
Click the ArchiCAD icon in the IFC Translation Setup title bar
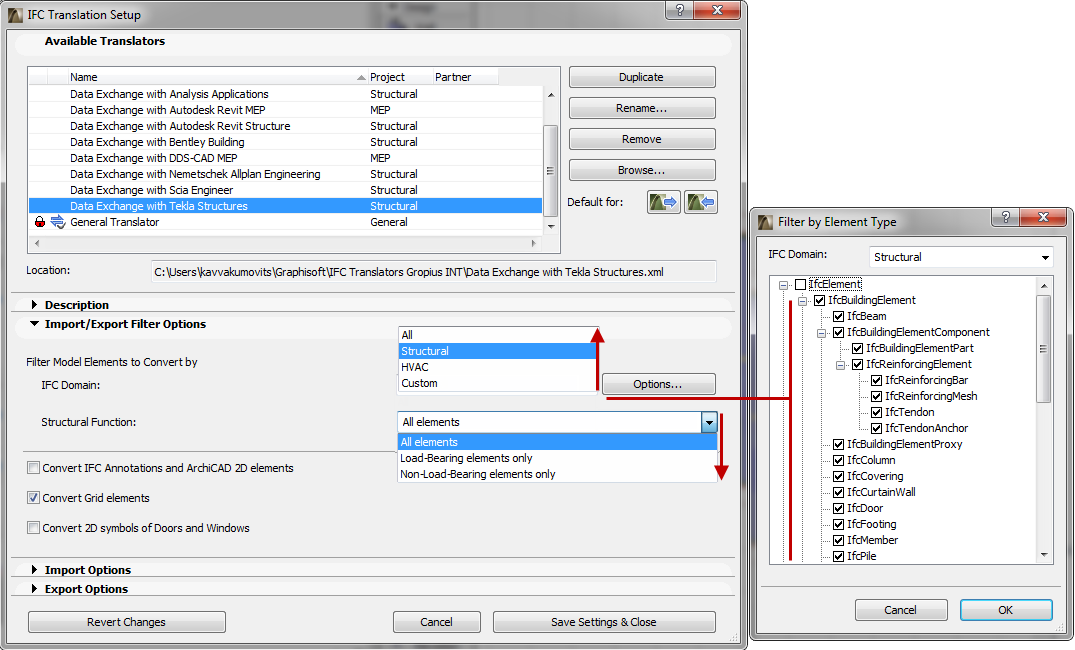[x=15, y=14]
